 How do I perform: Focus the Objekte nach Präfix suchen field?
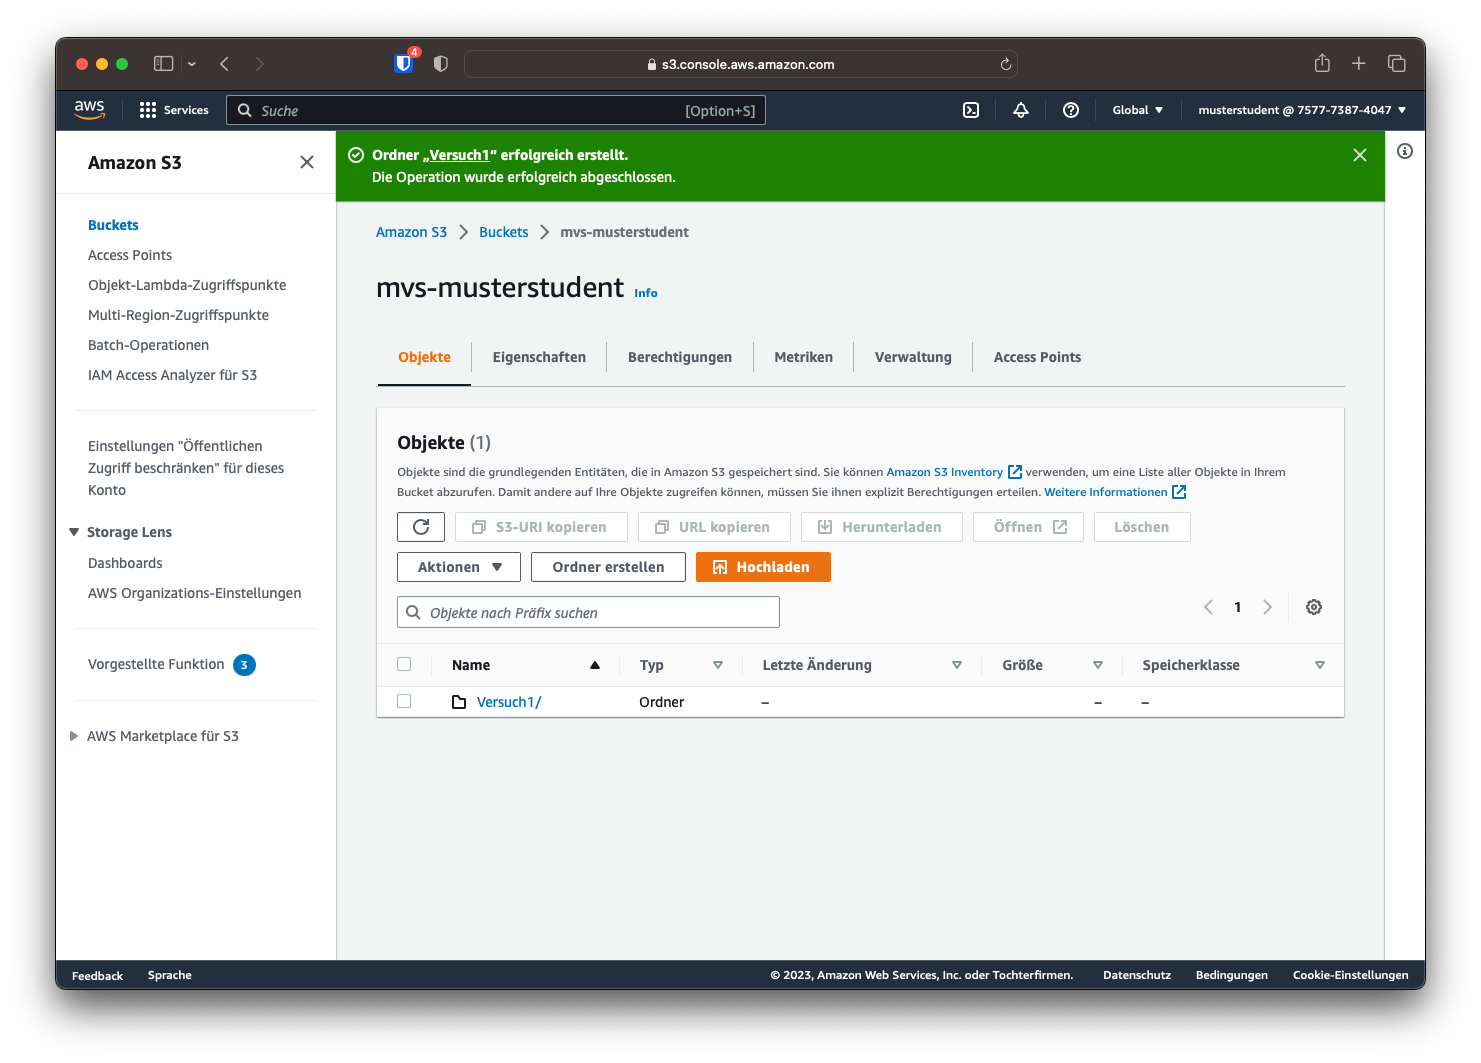588,612
